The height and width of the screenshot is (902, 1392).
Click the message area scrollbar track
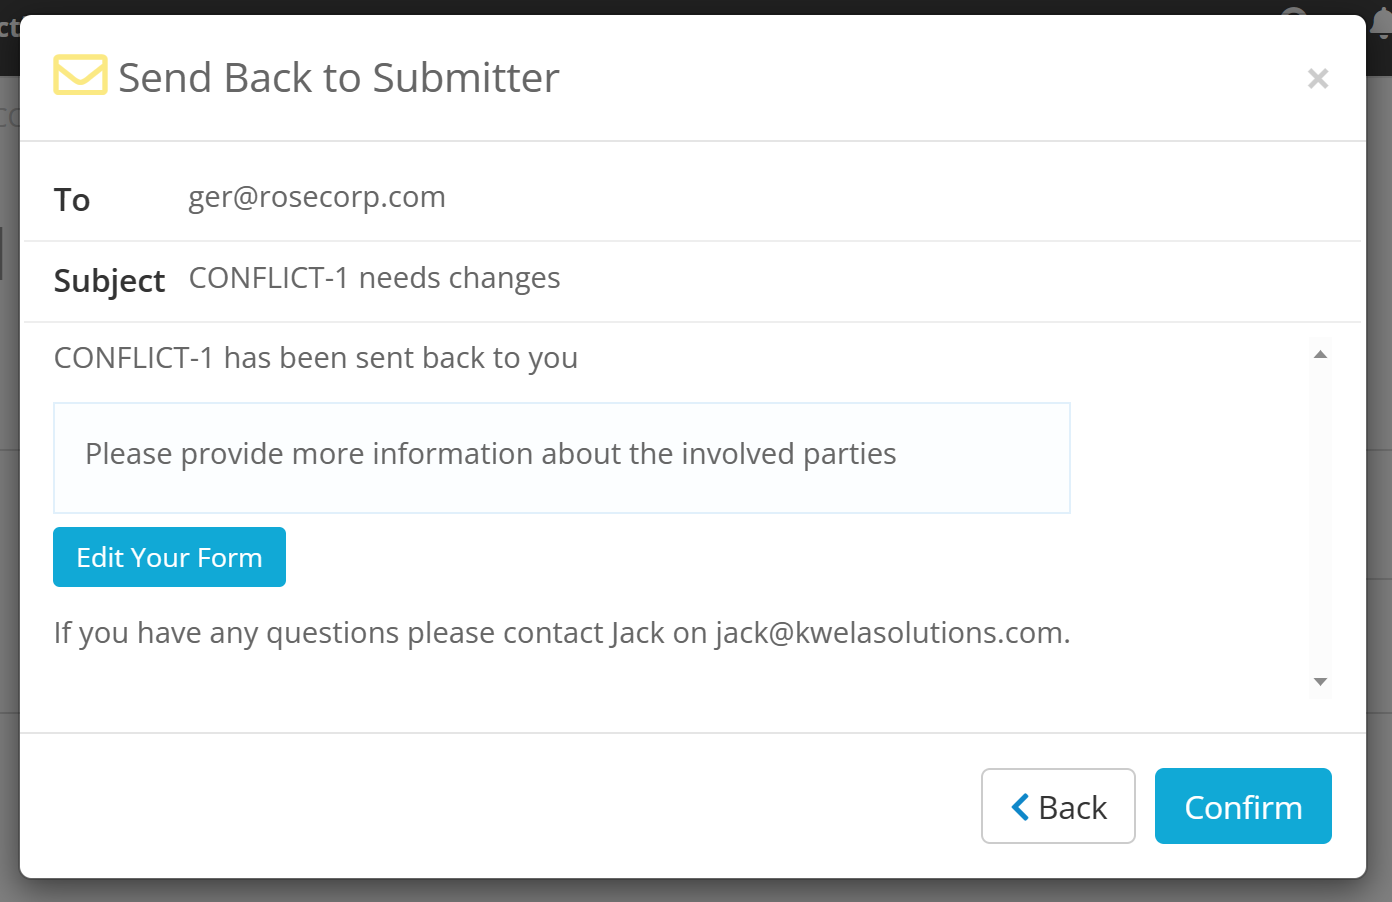(1320, 518)
